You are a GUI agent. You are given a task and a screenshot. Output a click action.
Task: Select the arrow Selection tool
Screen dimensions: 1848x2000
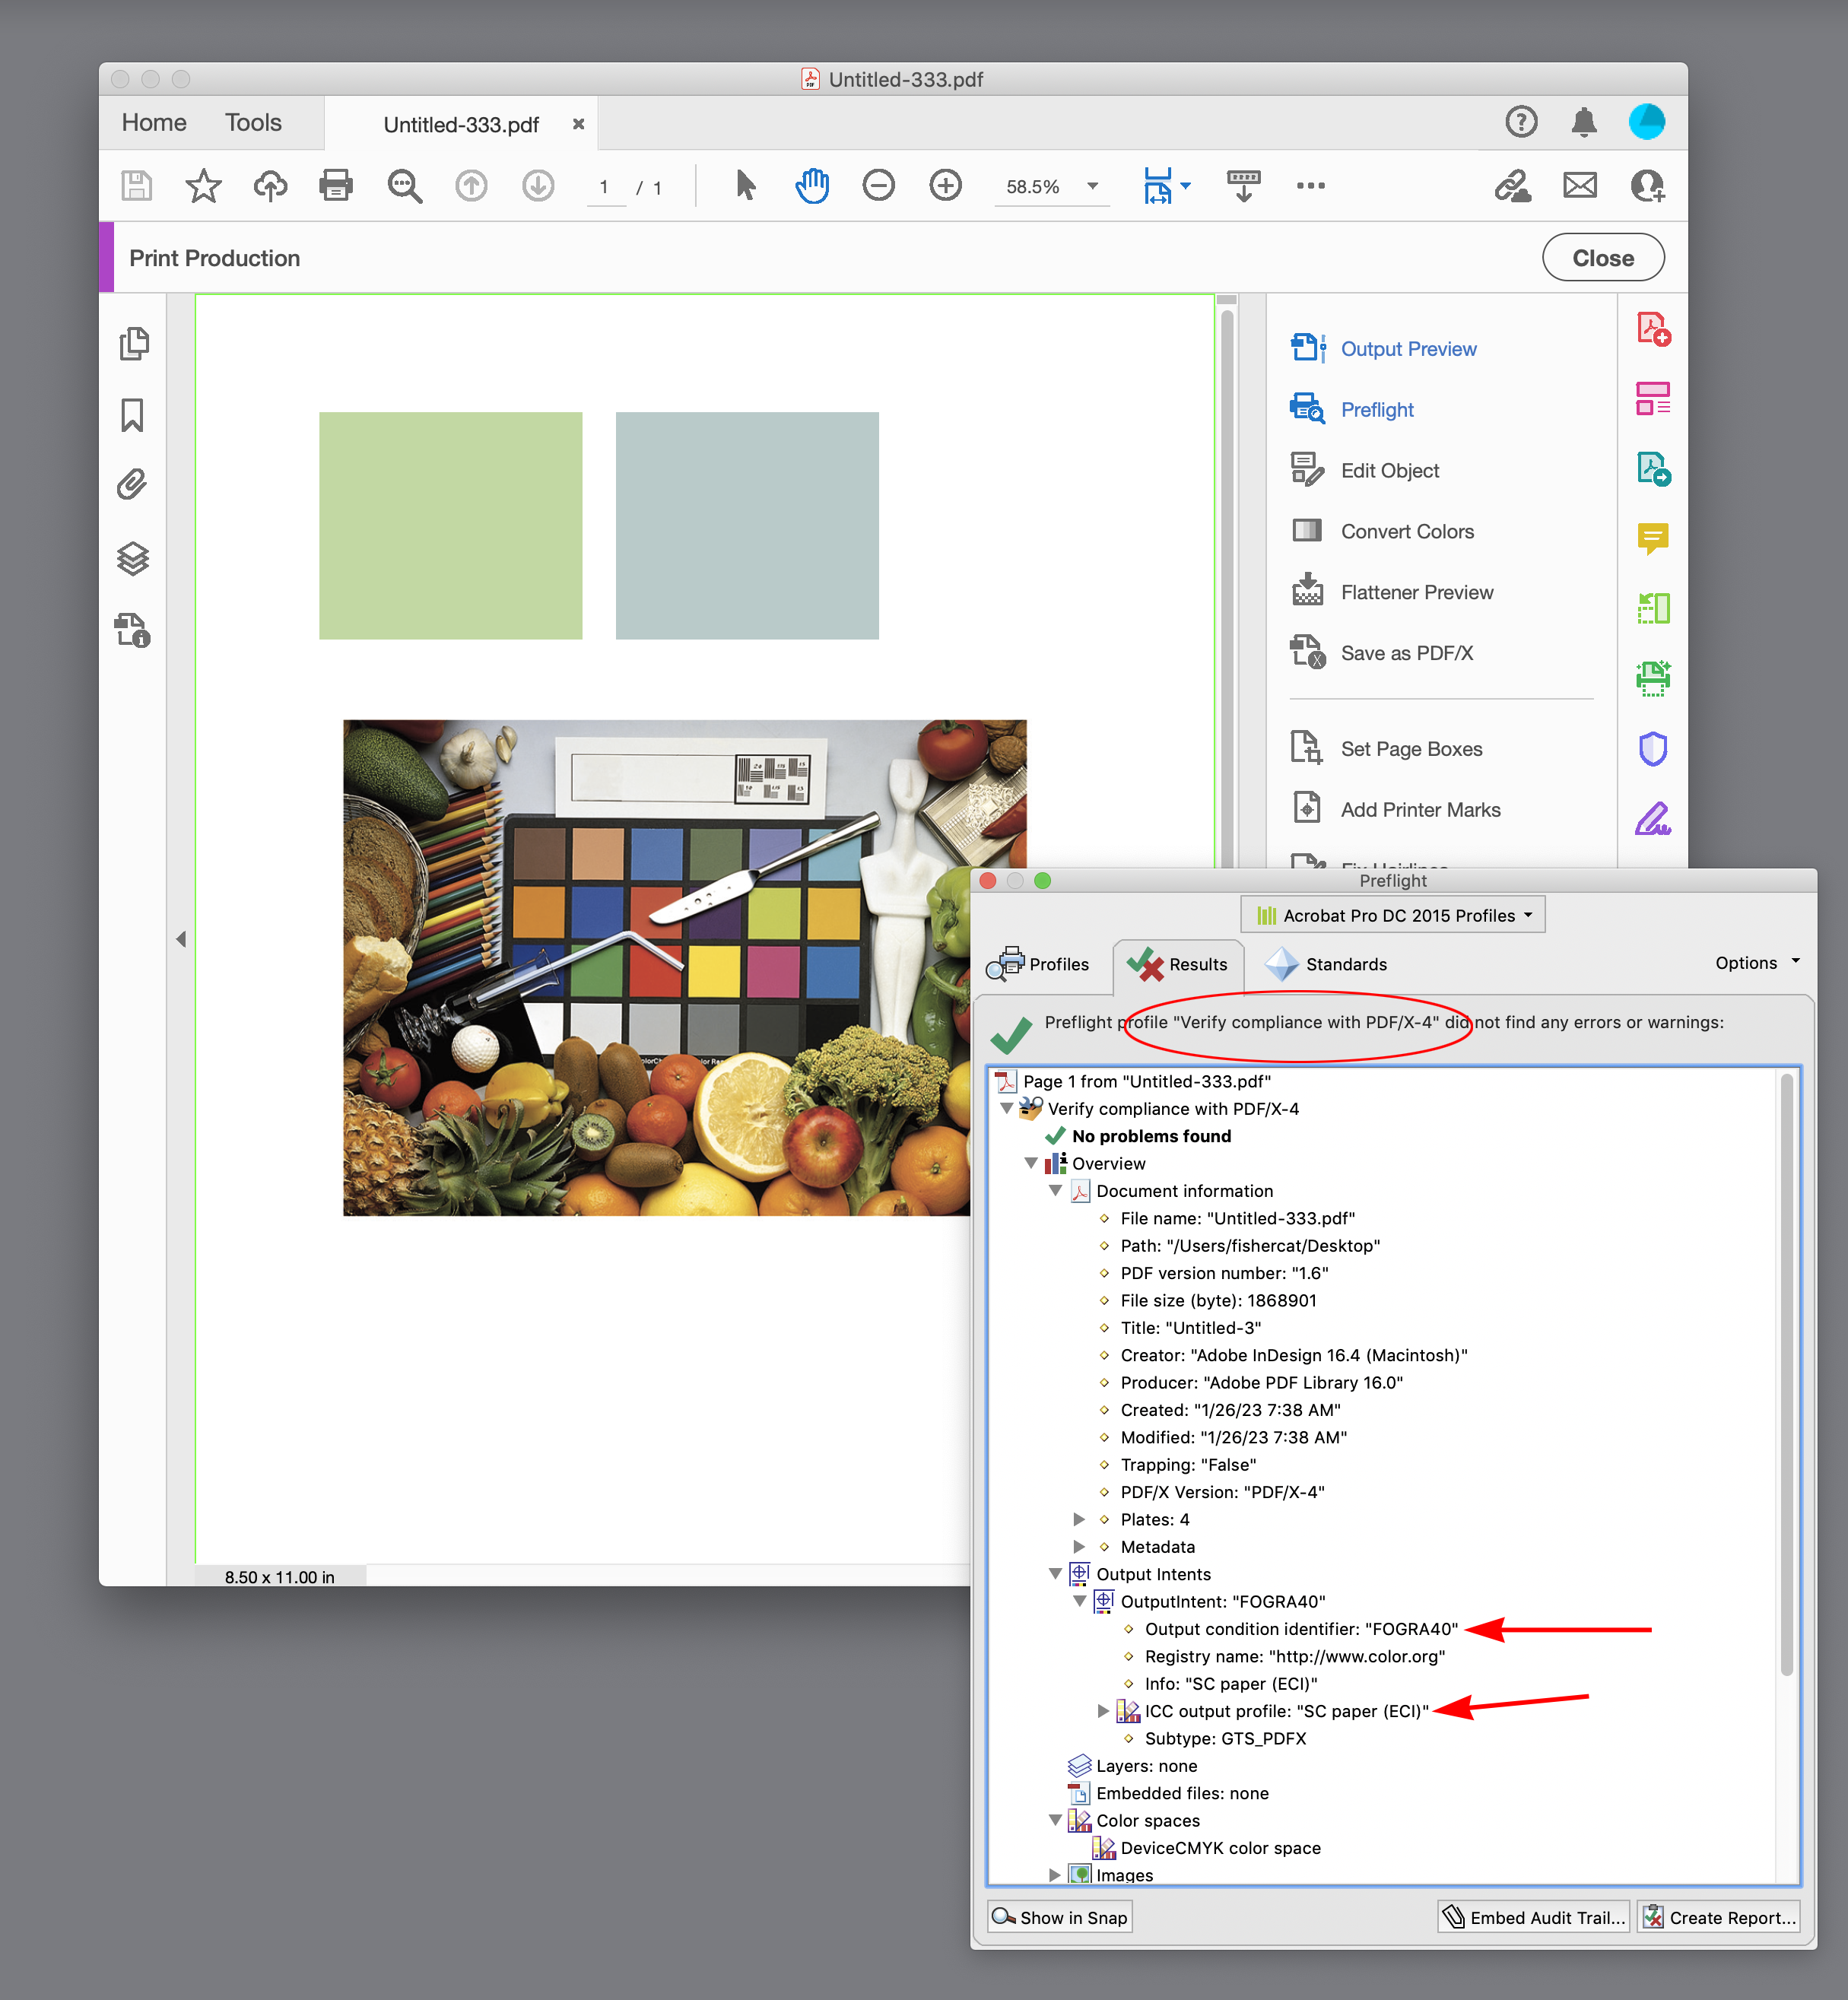pos(744,186)
